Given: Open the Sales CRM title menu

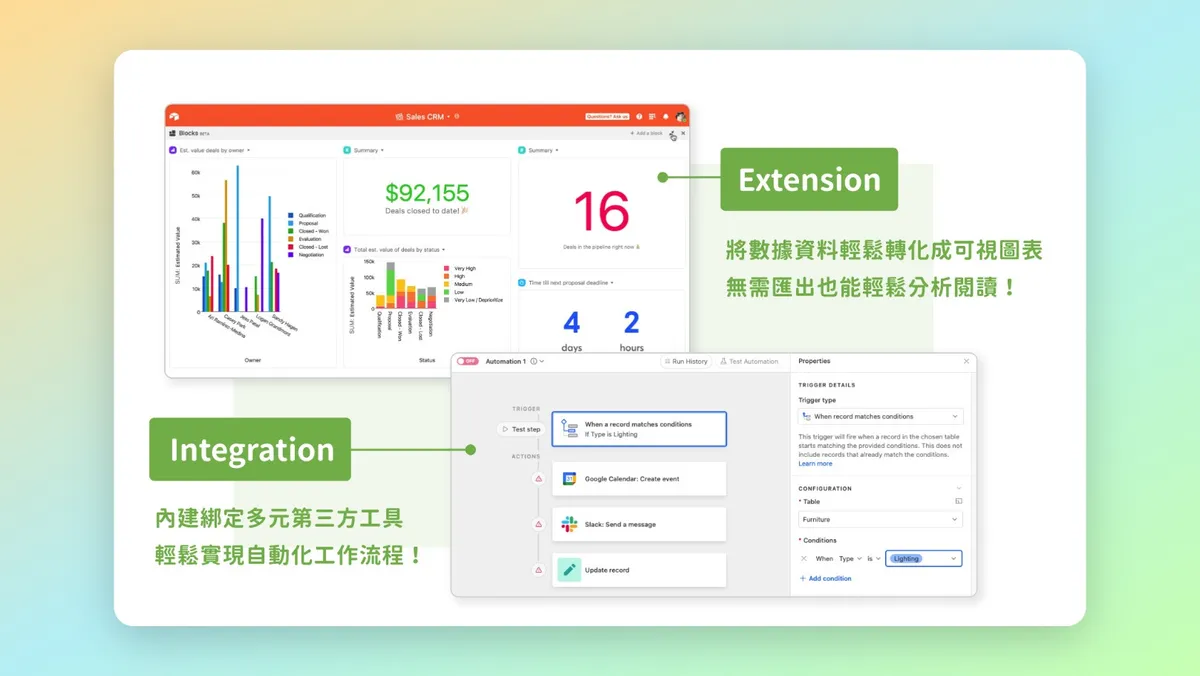Looking at the screenshot, I should (x=447, y=116).
